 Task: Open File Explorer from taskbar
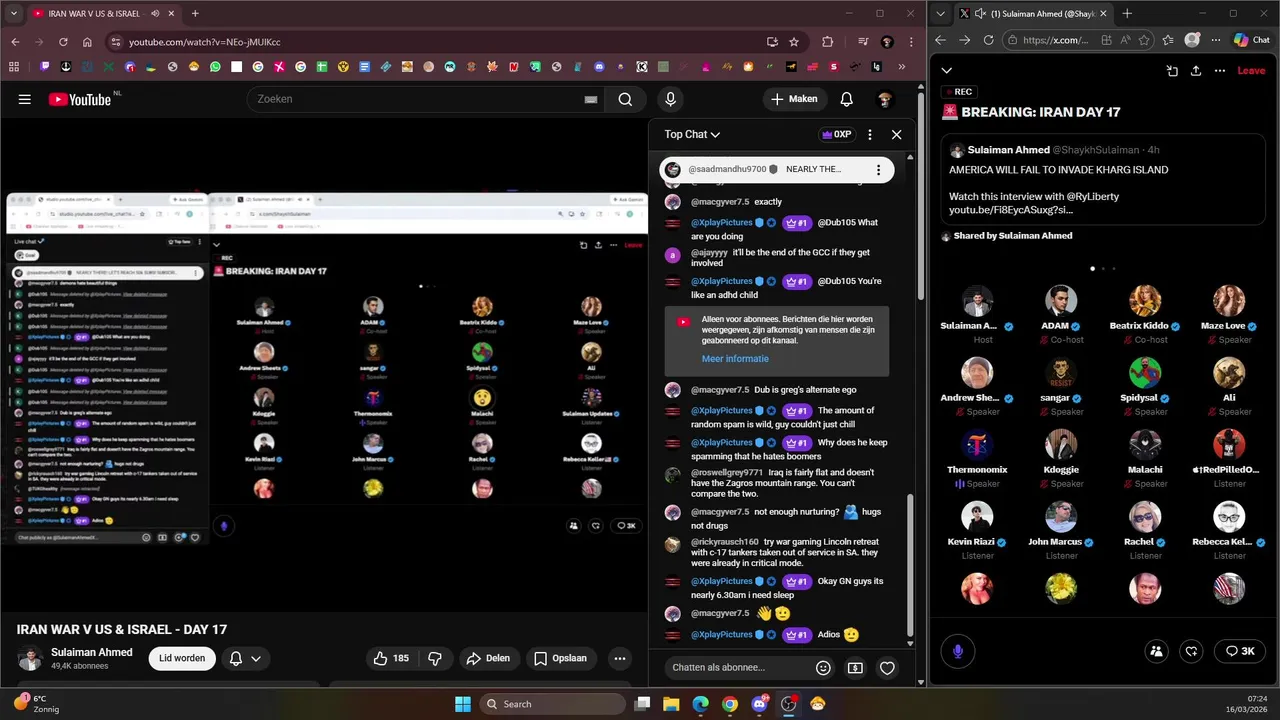[671, 704]
